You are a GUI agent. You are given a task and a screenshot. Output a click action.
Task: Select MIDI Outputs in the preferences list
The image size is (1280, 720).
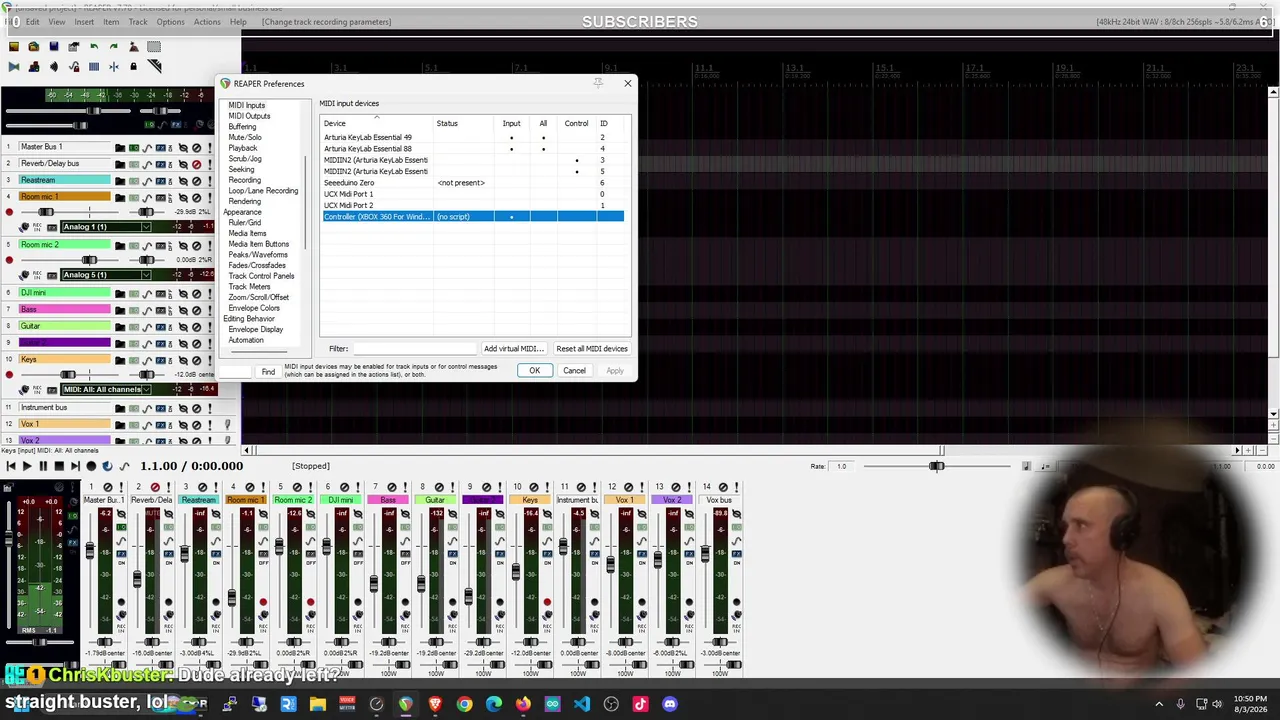(x=249, y=116)
